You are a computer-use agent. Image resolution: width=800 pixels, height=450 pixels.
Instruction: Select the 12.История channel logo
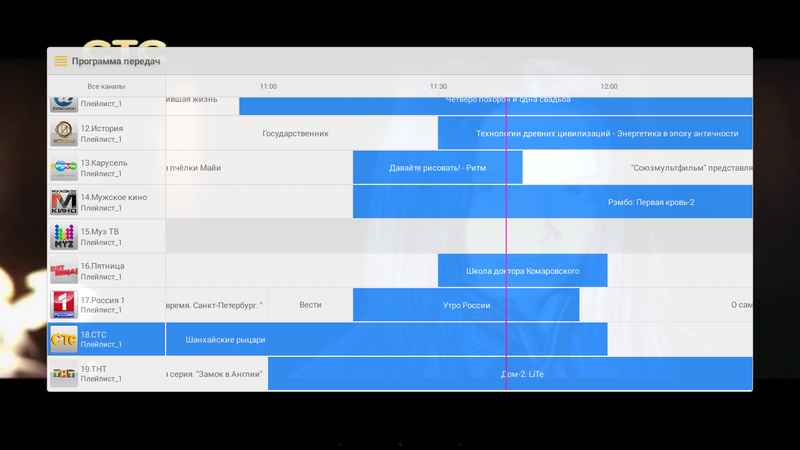click(64, 133)
